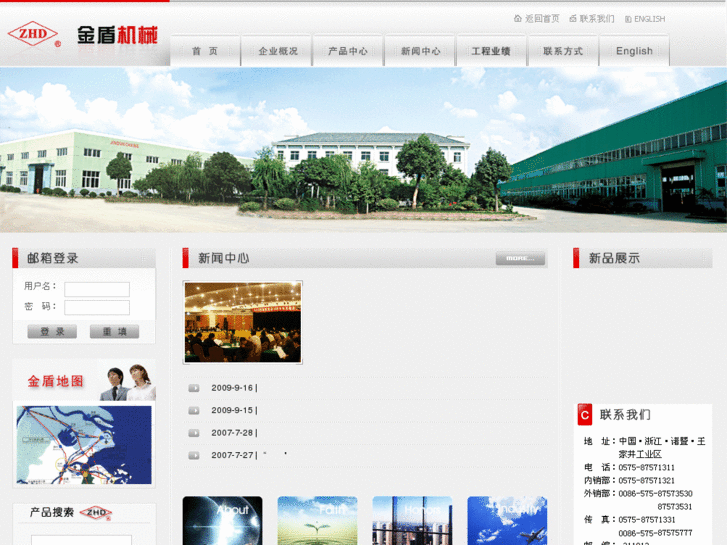
Task: Click the home icon beside 返回首页
Action: [x=517, y=19]
